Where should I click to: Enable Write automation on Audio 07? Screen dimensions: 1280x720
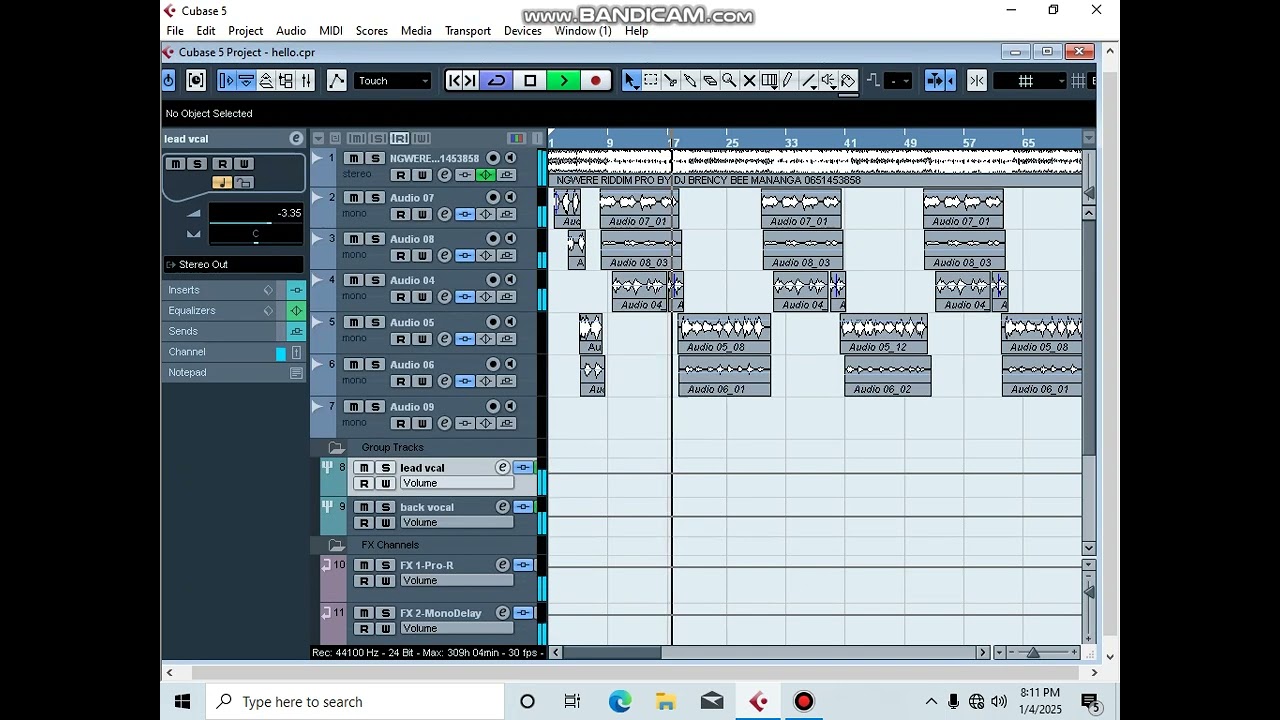coord(421,215)
